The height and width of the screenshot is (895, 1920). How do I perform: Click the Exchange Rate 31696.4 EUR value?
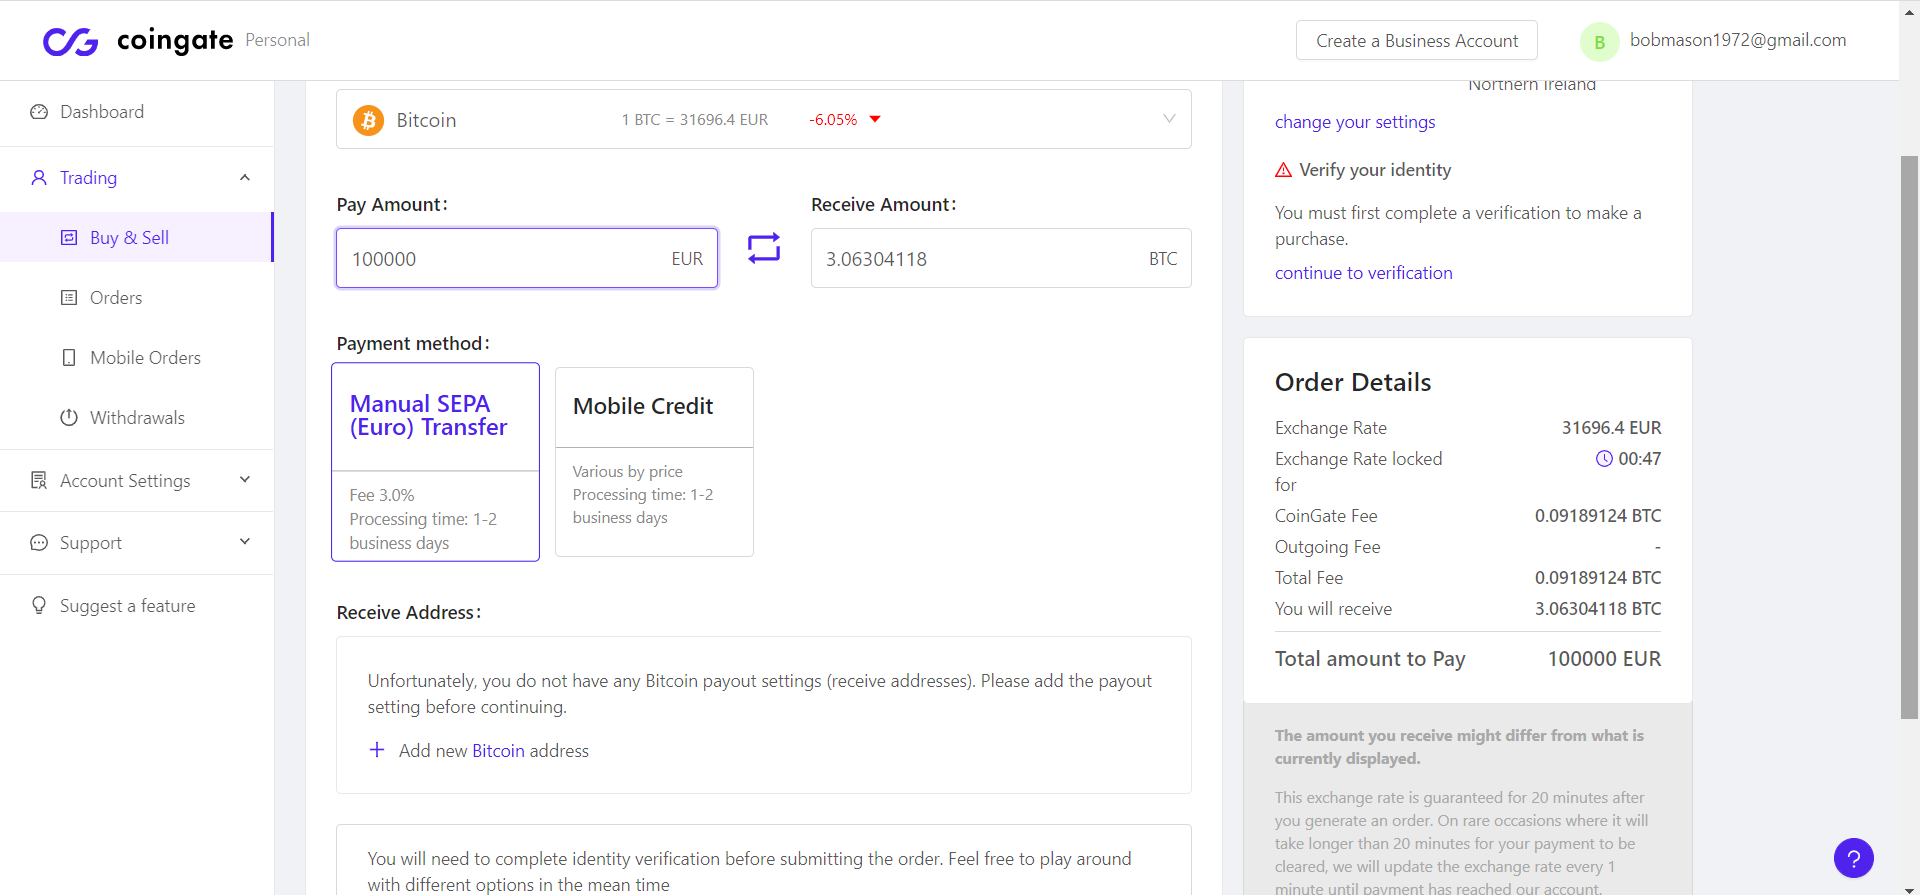point(1611,428)
